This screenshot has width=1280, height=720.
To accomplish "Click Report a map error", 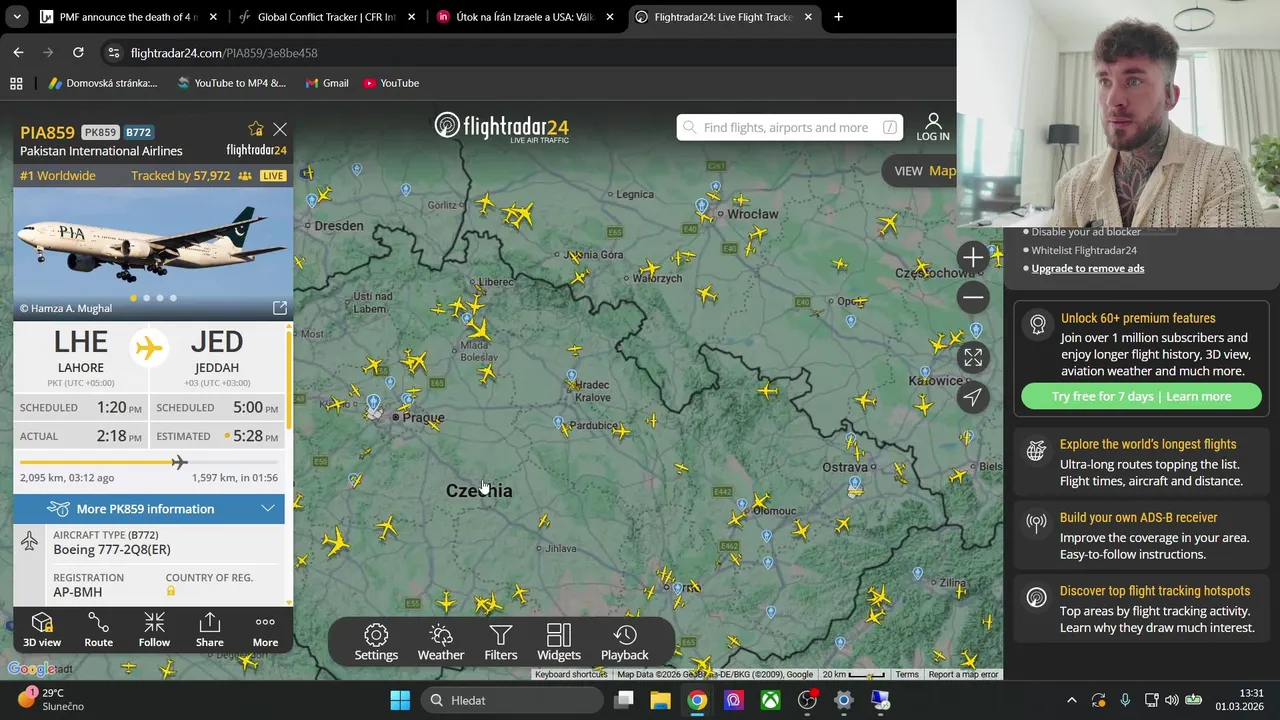I will [963, 675].
